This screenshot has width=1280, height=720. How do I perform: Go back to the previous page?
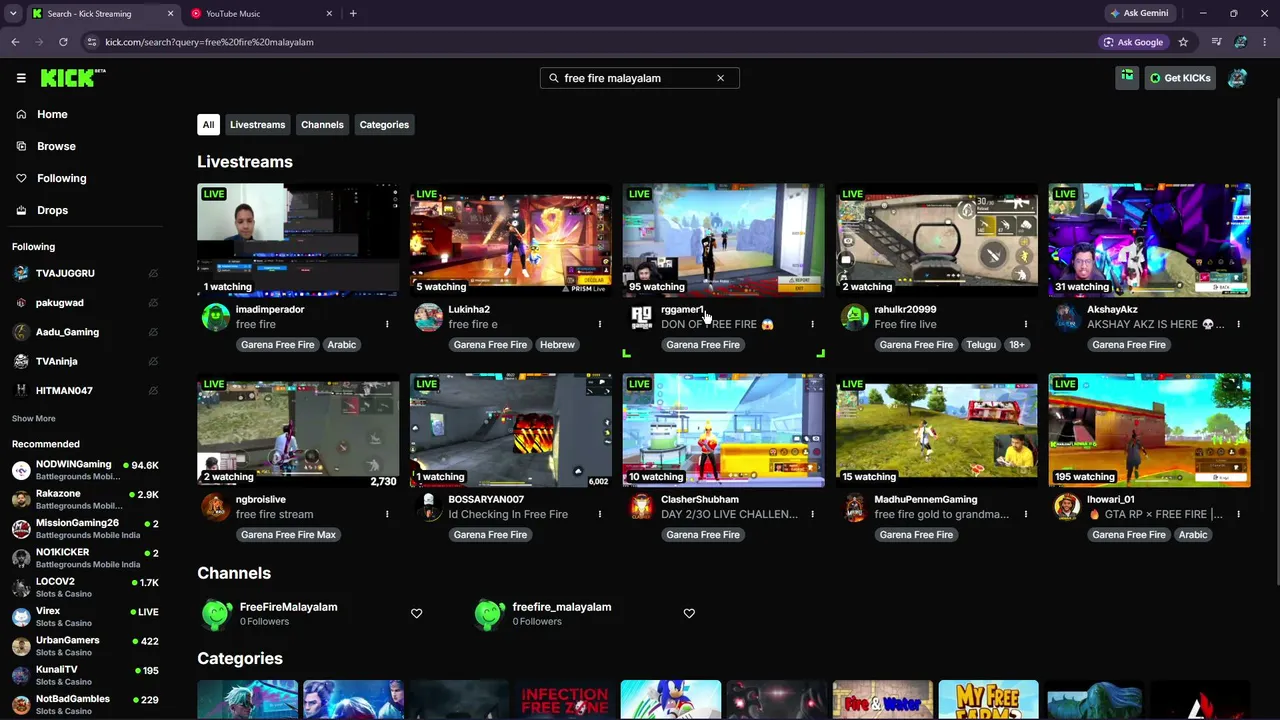coord(15,42)
